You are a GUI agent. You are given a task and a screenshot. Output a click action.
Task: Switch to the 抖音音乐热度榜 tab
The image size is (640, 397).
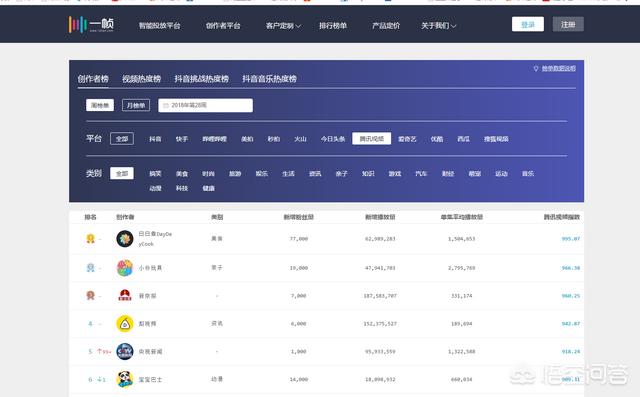(x=269, y=79)
